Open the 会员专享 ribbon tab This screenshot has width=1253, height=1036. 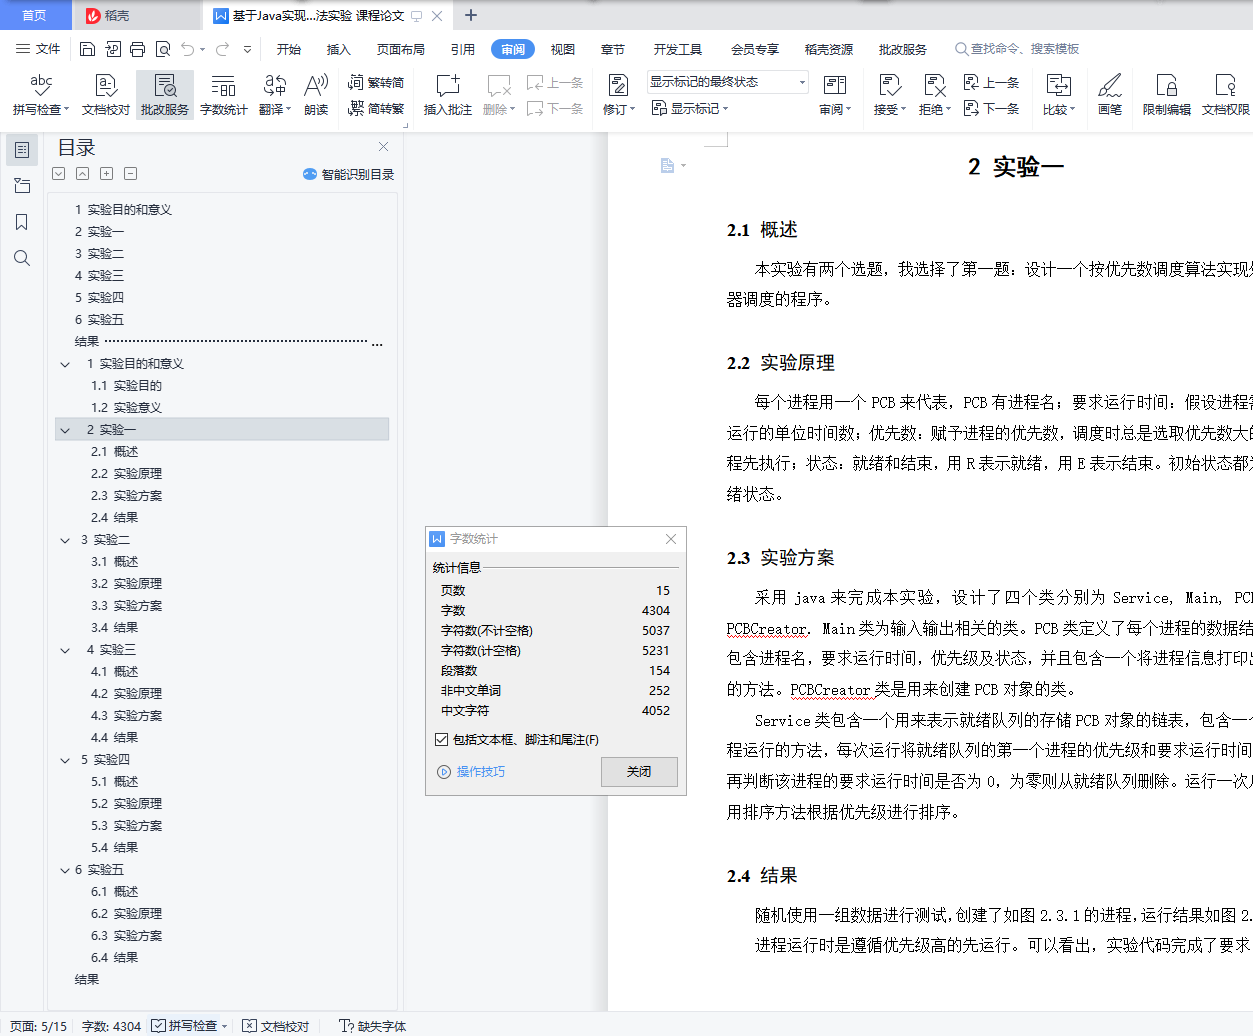755,49
